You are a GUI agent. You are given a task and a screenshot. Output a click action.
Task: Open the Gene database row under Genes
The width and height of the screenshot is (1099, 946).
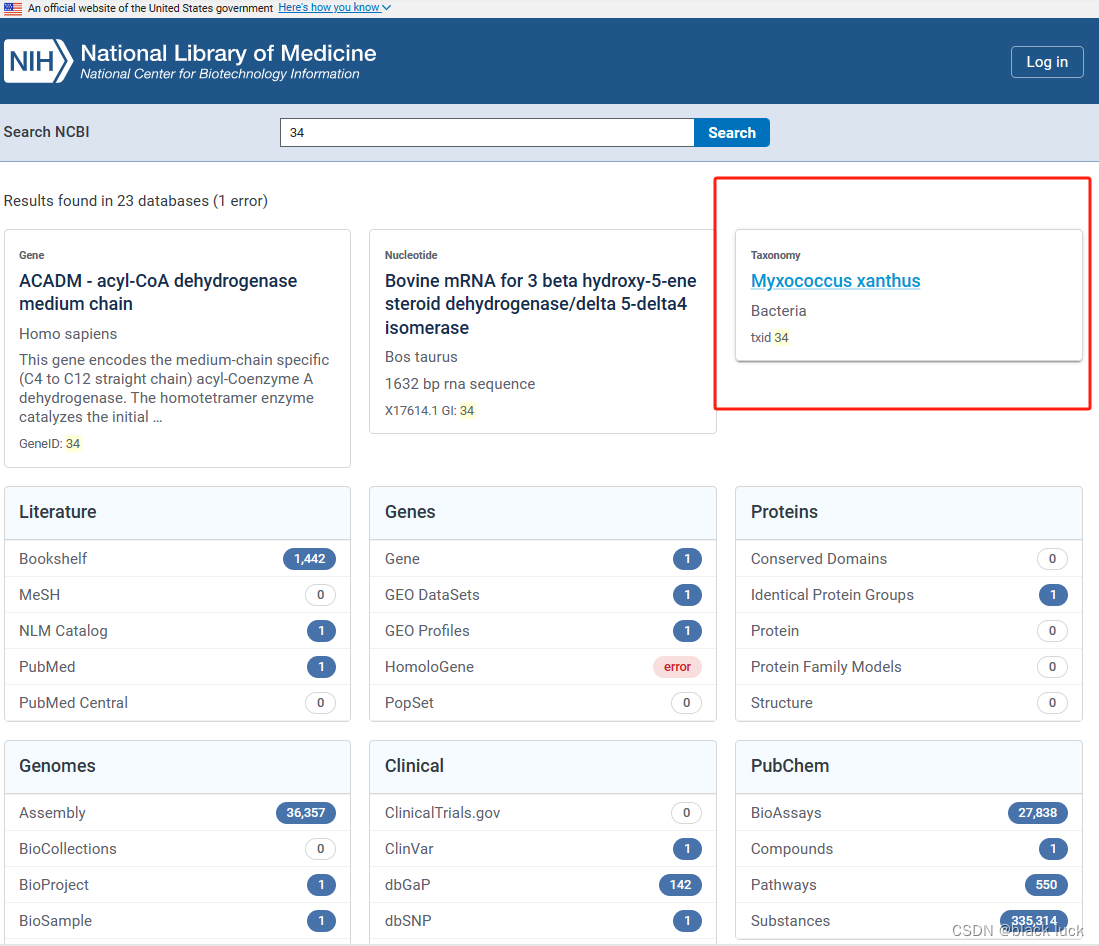[542, 558]
